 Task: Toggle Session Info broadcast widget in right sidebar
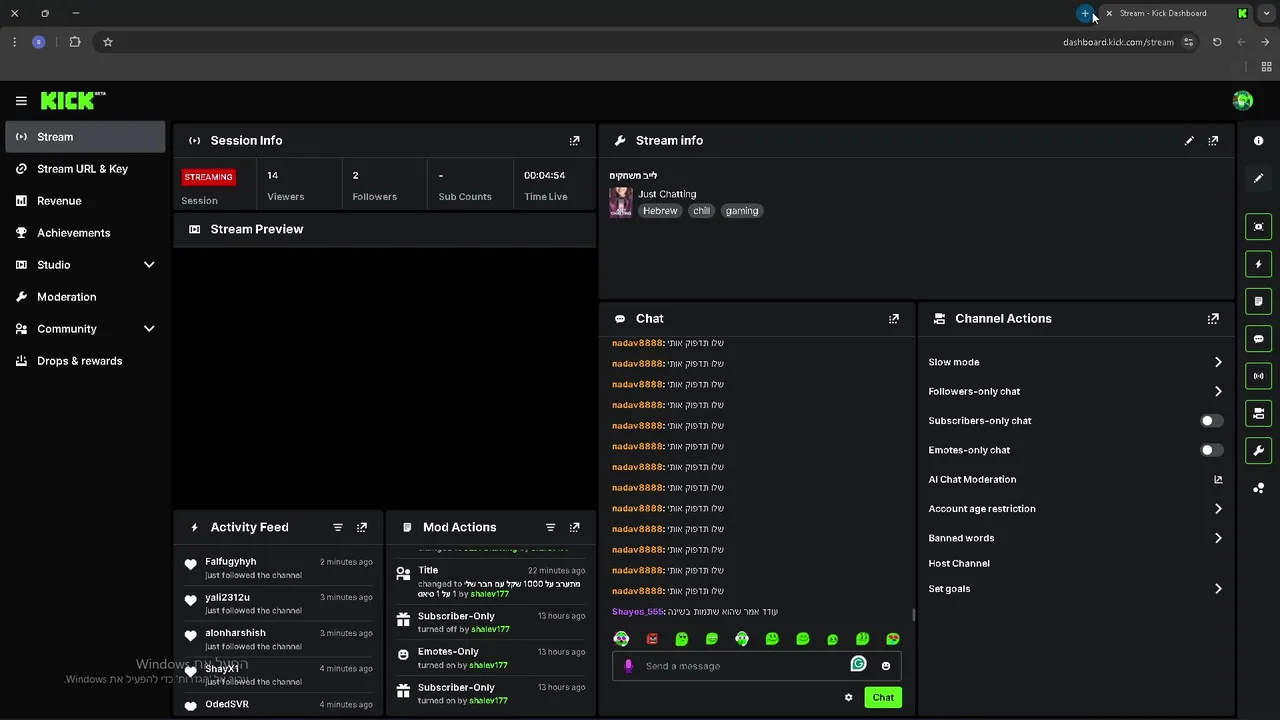pyautogui.click(x=1259, y=376)
